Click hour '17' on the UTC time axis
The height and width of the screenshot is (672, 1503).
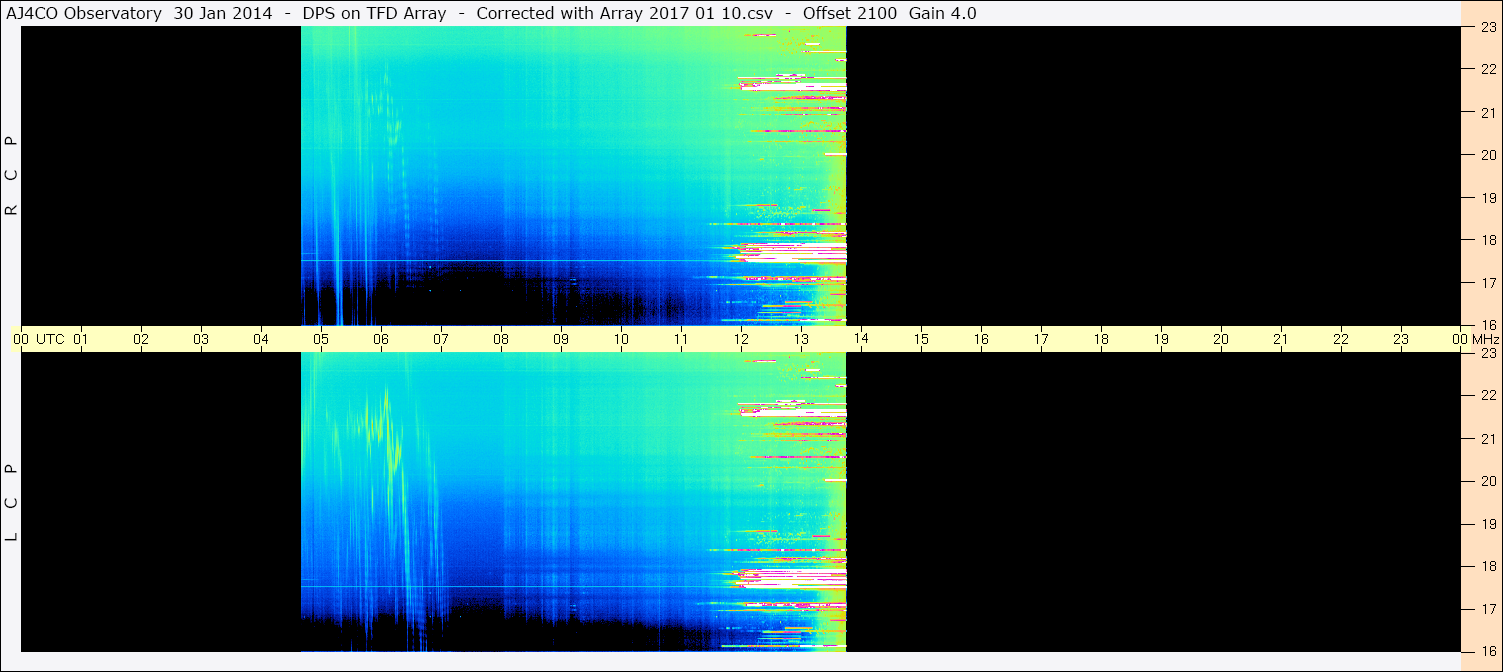click(x=1041, y=339)
